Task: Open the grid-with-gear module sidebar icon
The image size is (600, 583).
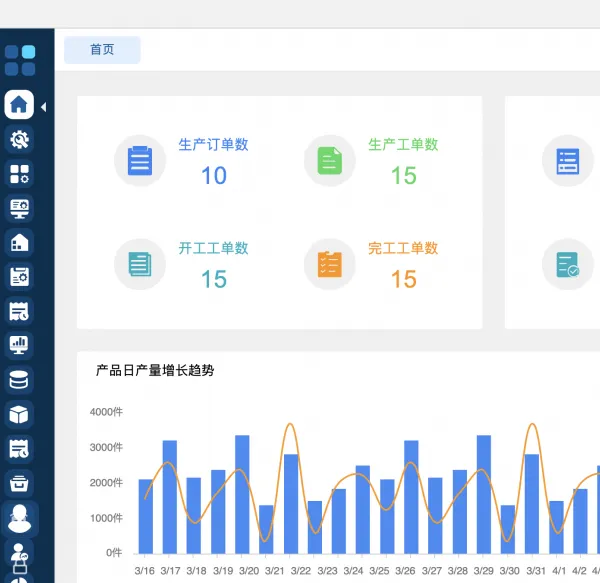Action: click(x=19, y=174)
